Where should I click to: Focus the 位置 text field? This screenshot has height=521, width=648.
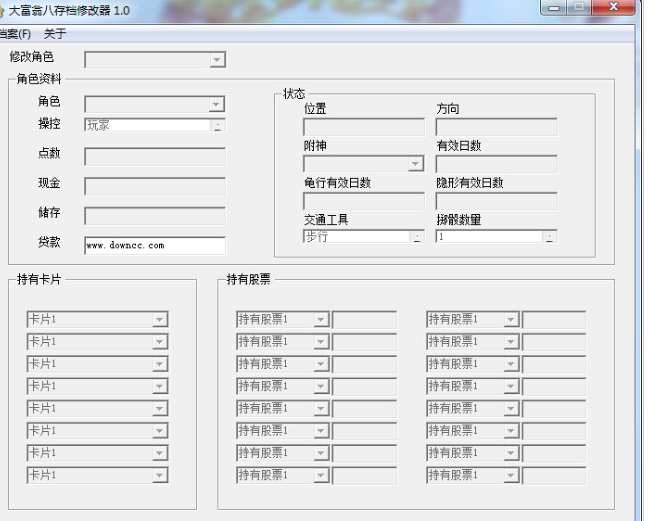tap(364, 127)
